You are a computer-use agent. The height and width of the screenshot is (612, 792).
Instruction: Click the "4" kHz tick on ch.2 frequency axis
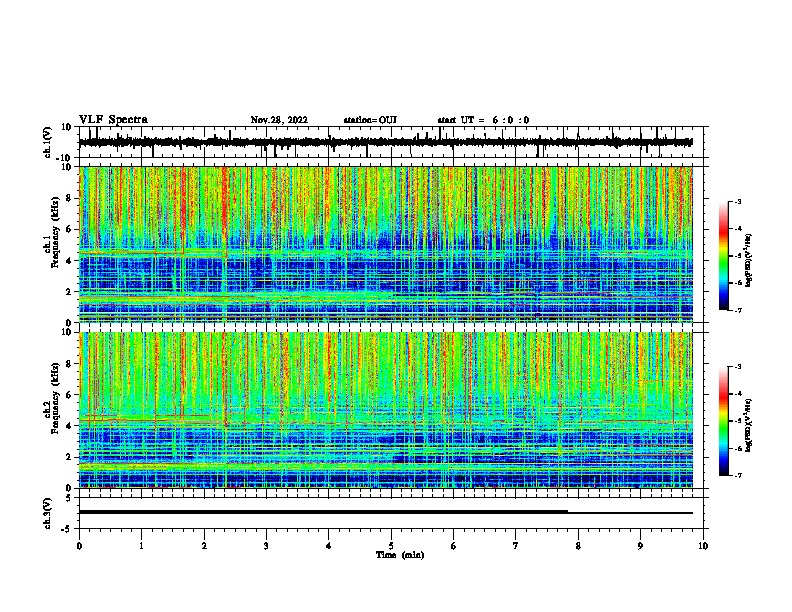[70, 426]
